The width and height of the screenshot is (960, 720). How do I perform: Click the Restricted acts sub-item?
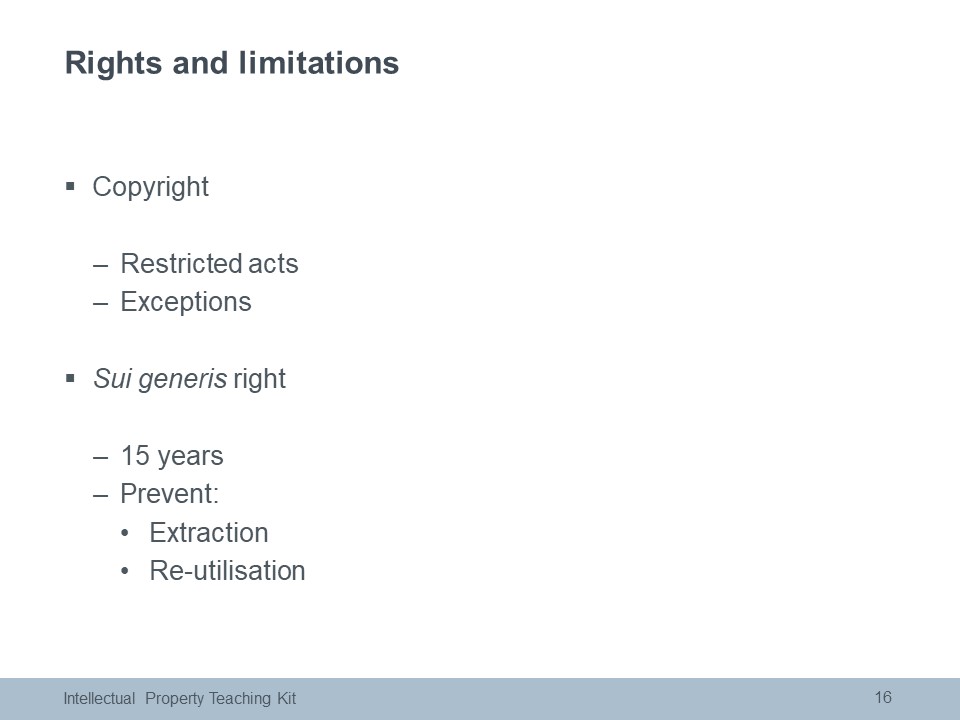pyautogui.click(x=209, y=264)
